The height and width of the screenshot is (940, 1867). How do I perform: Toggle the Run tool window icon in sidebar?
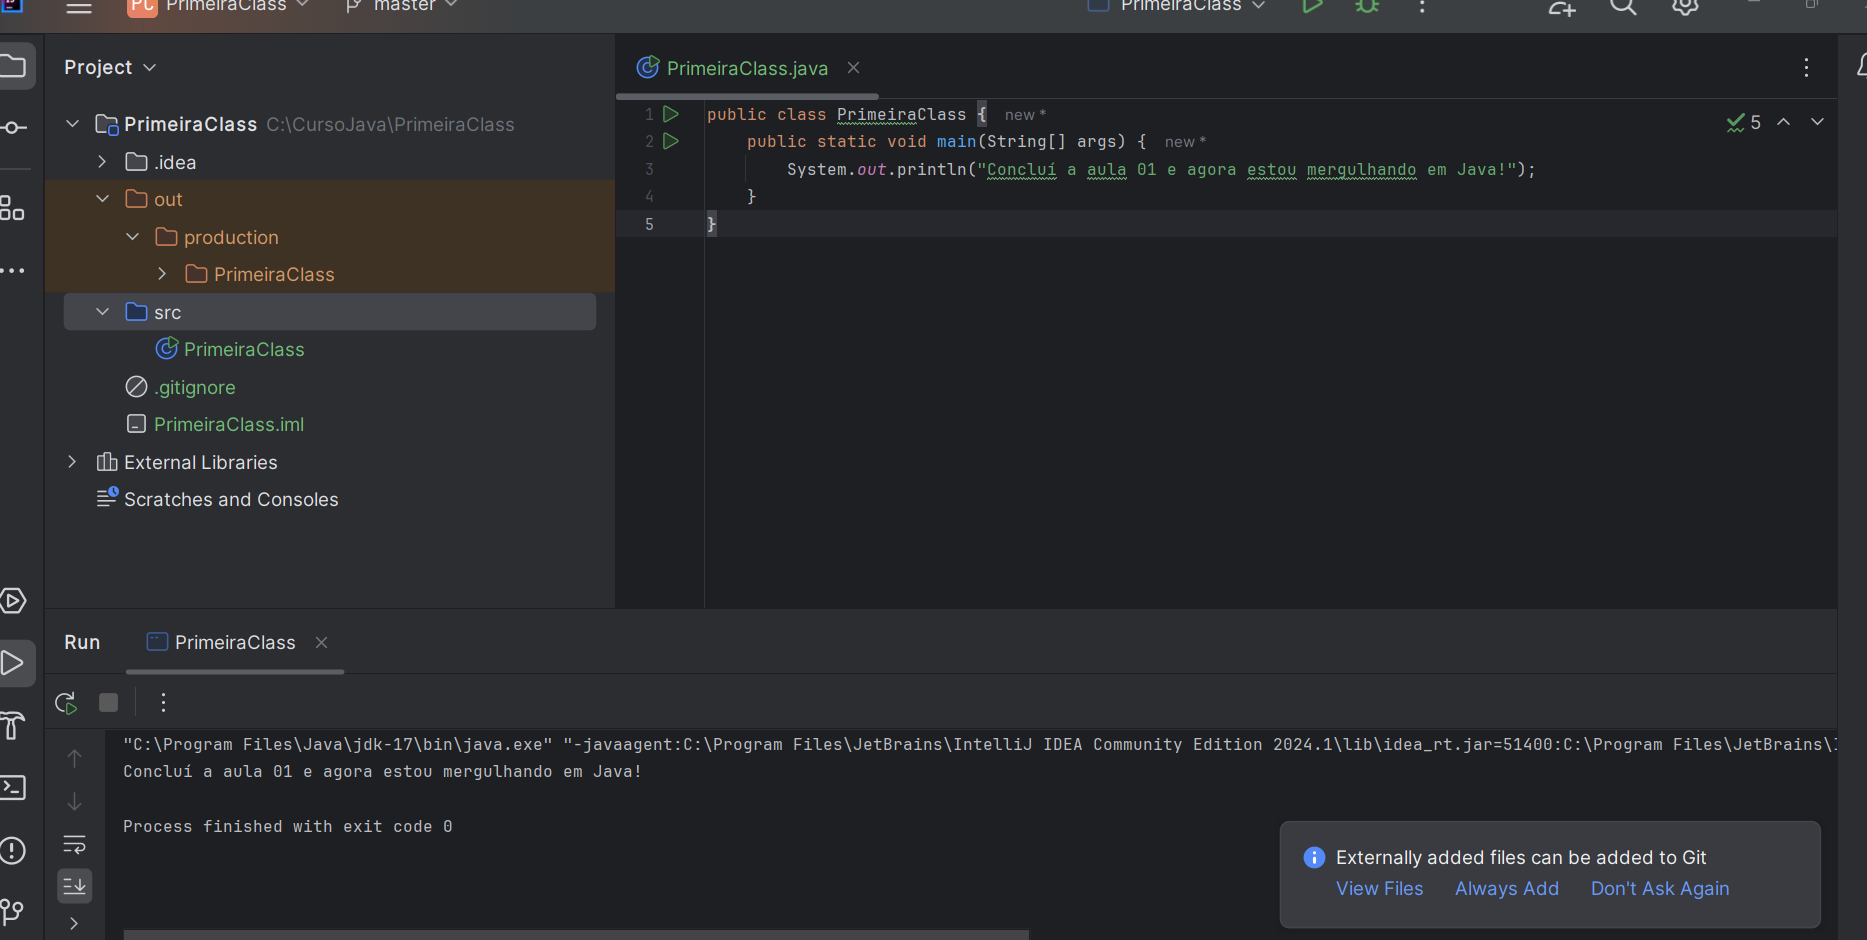[x=12, y=663]
